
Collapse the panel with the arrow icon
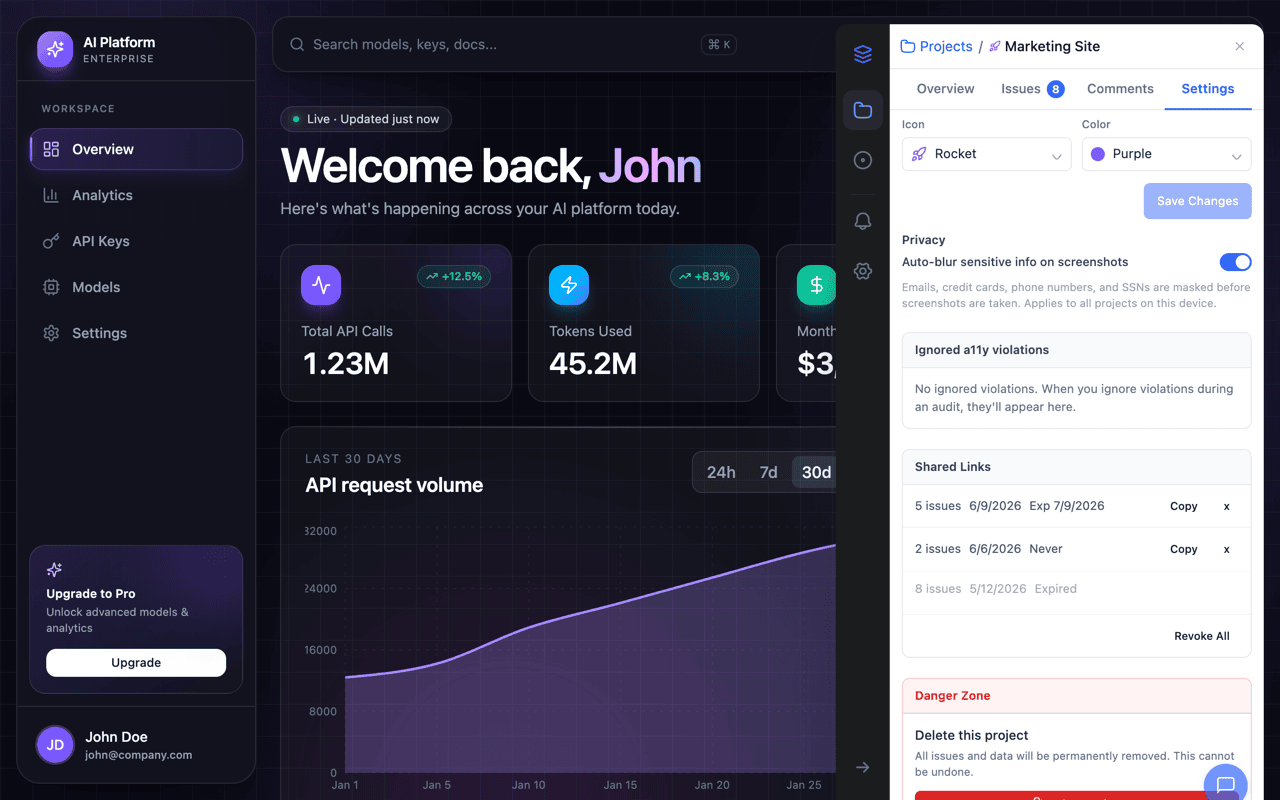(x=863, y=767)
